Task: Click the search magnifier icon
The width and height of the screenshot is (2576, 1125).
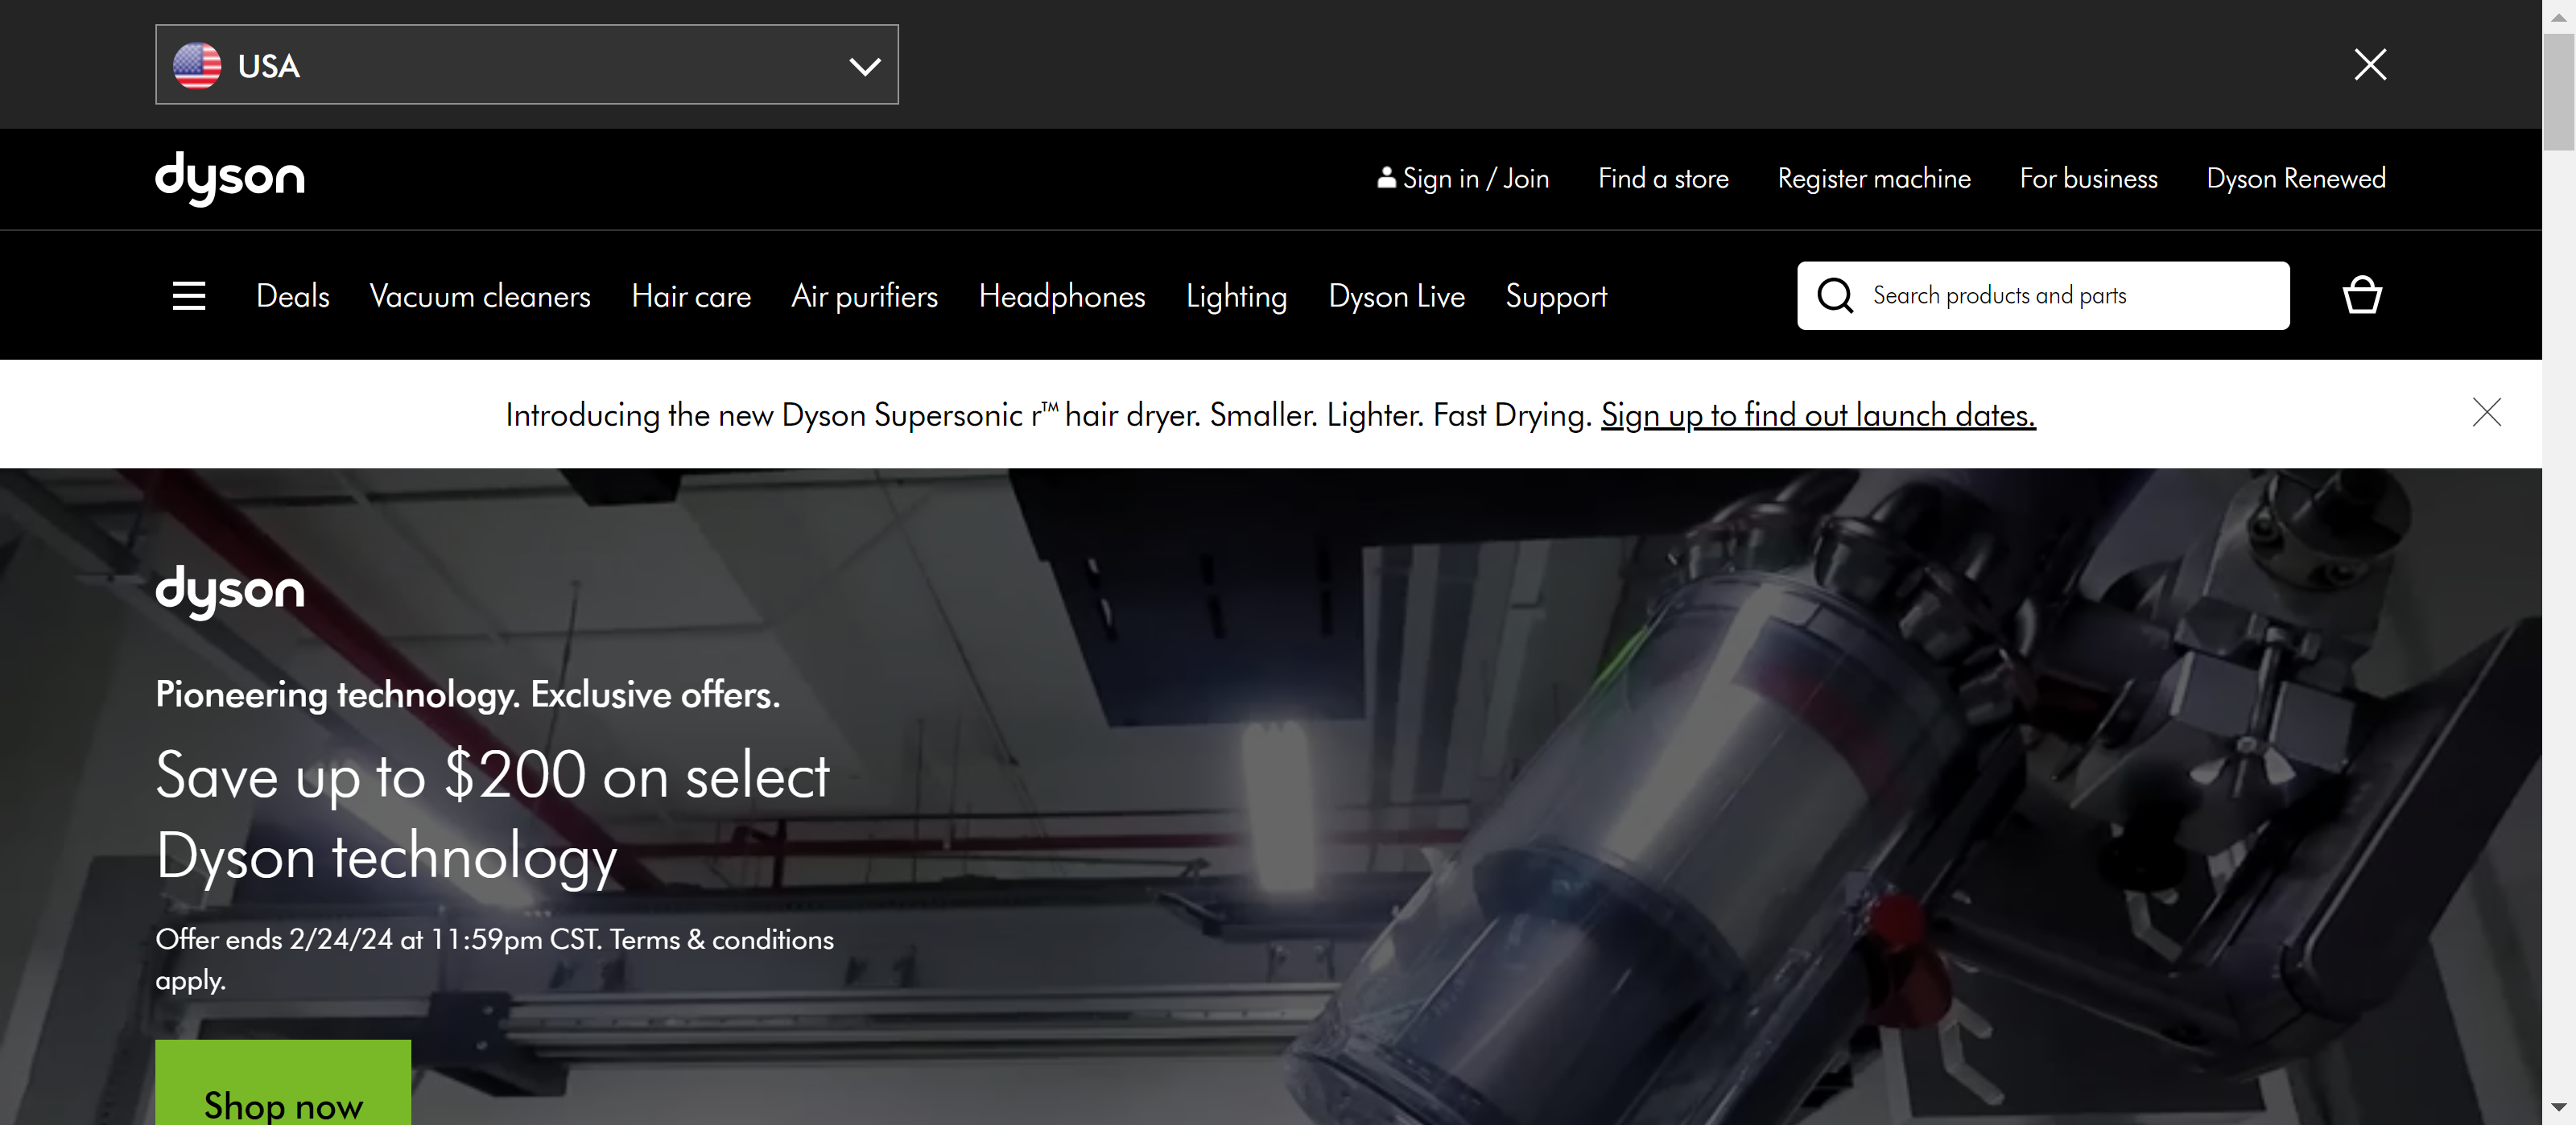Action: [x=1835, y=295]
